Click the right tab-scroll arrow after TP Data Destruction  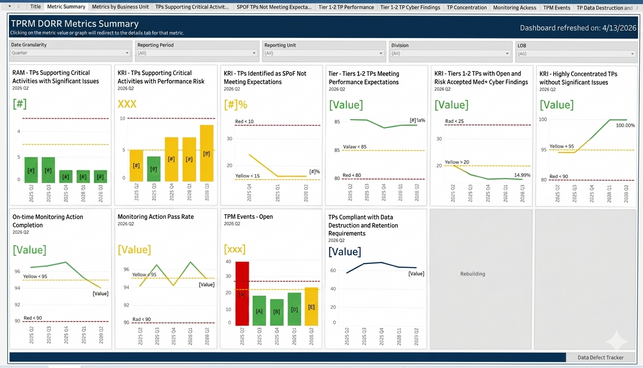point(637,7)
